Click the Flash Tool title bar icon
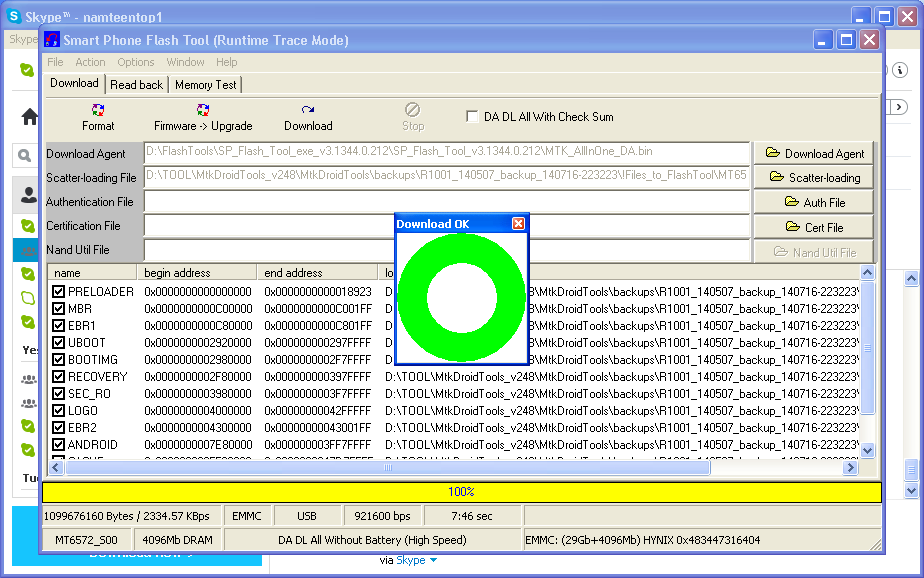924x578 pixels. (52, 39)
